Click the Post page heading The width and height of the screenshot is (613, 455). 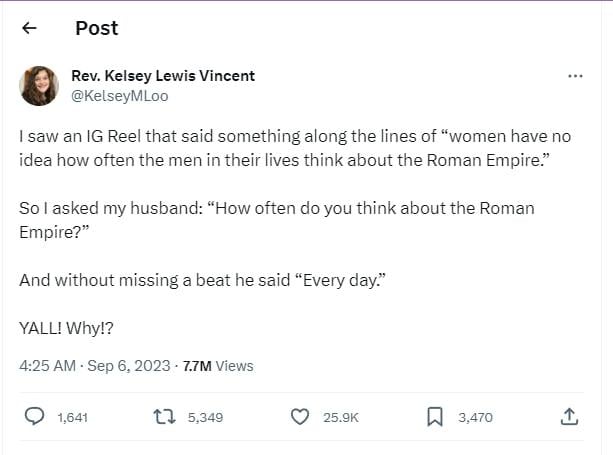click(x=97, y=29)
